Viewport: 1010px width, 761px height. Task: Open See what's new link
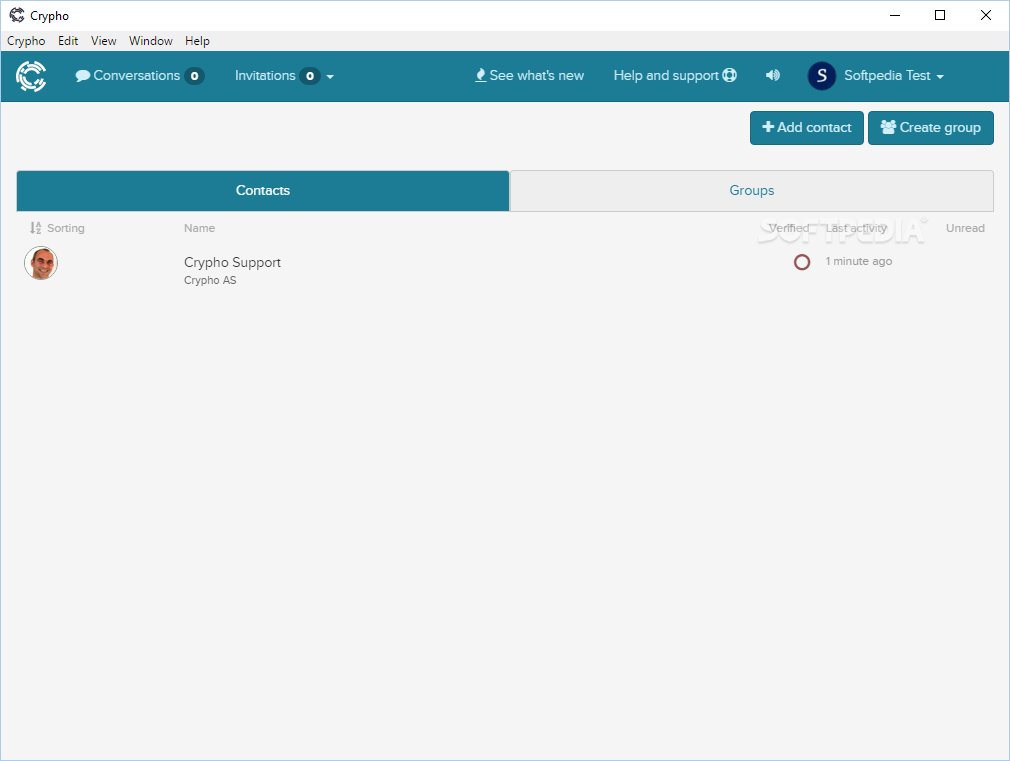[x=529, y=75]
